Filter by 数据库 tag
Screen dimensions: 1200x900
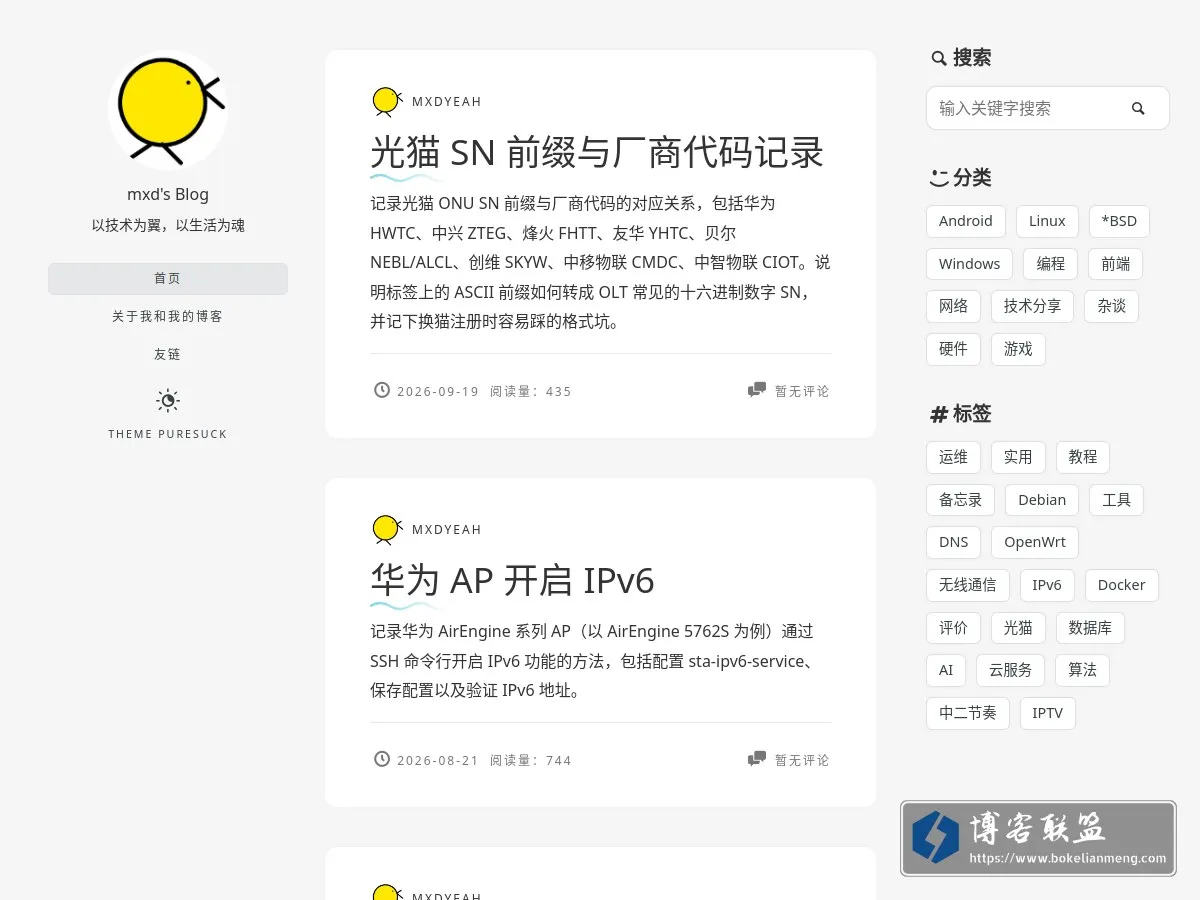pos(1090,628)
